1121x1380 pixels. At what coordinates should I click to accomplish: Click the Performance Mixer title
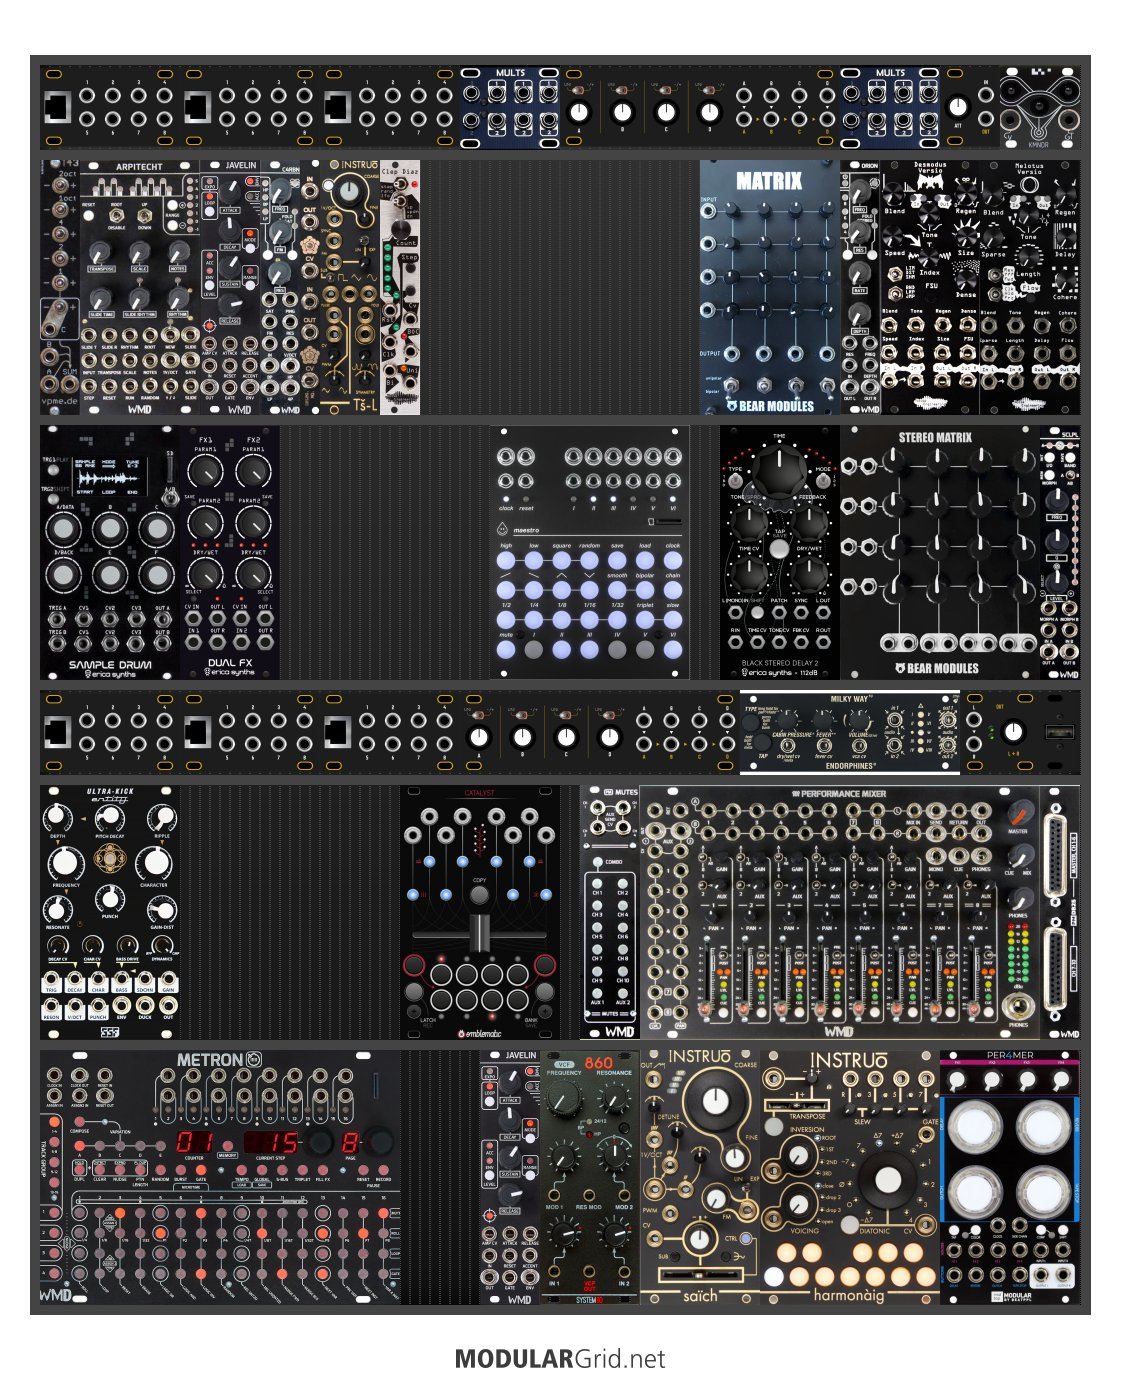click(x=842, y=794)
